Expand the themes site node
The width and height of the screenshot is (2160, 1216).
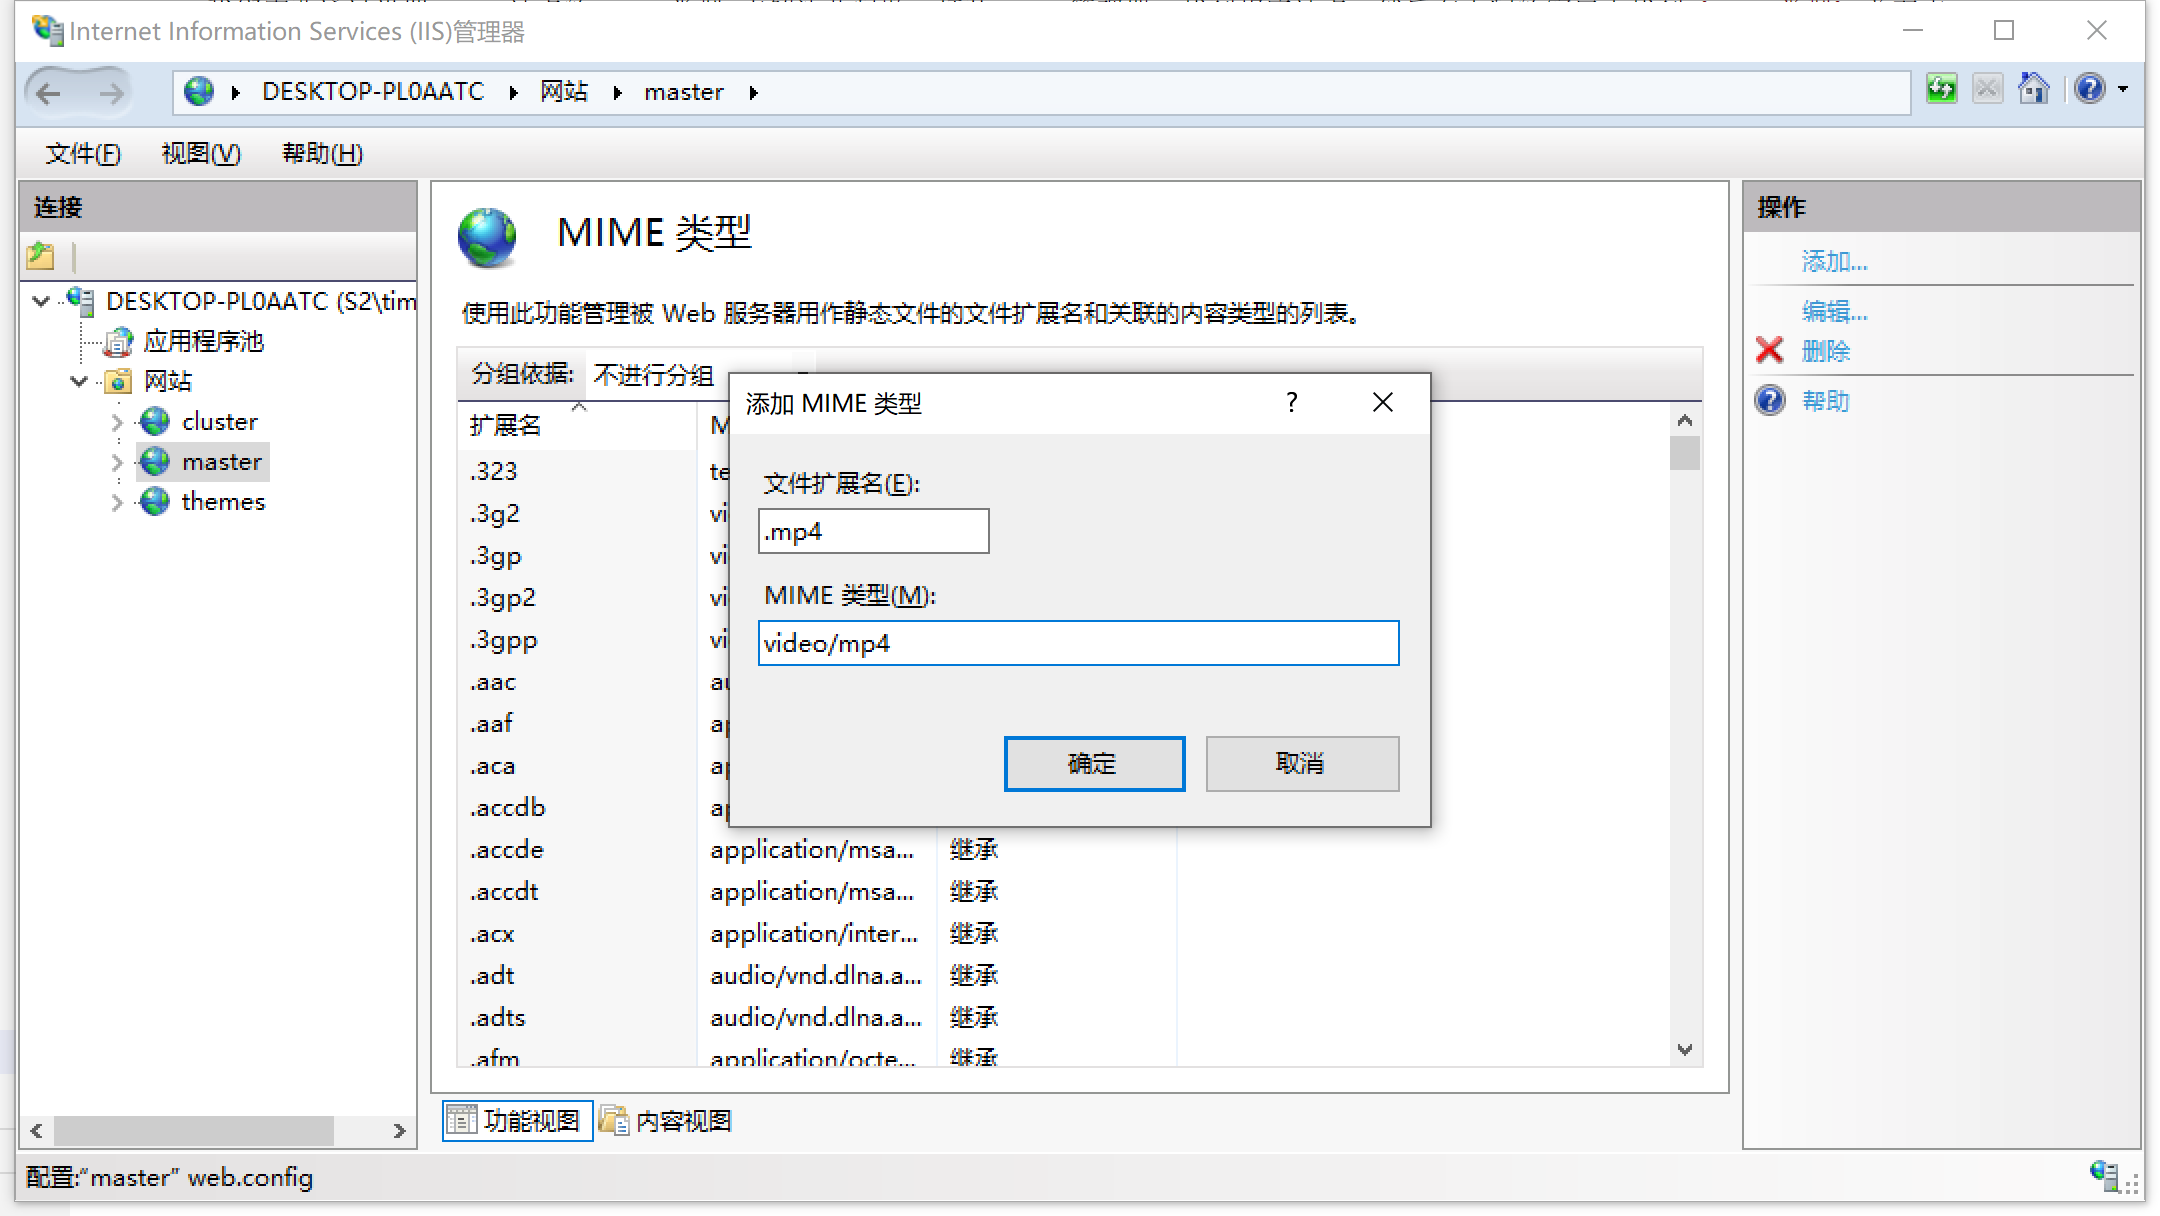[117, 502]
